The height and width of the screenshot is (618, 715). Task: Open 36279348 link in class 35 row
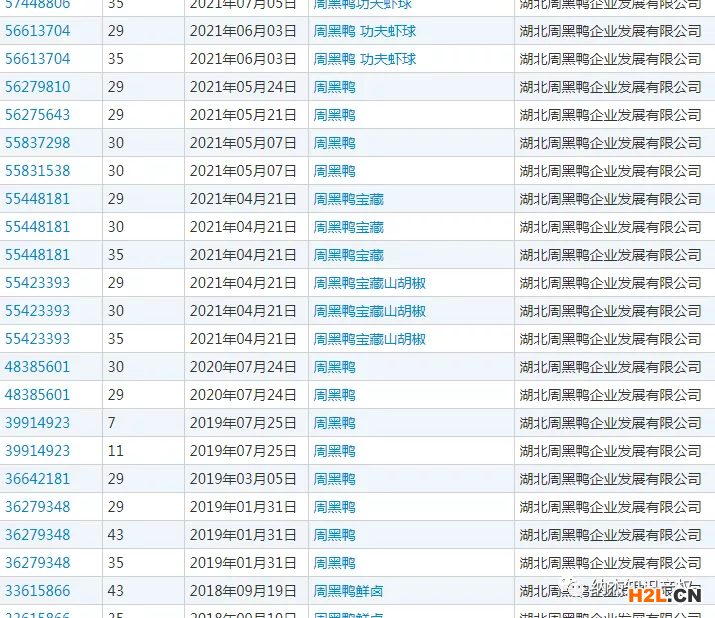(x=37, y=562)
